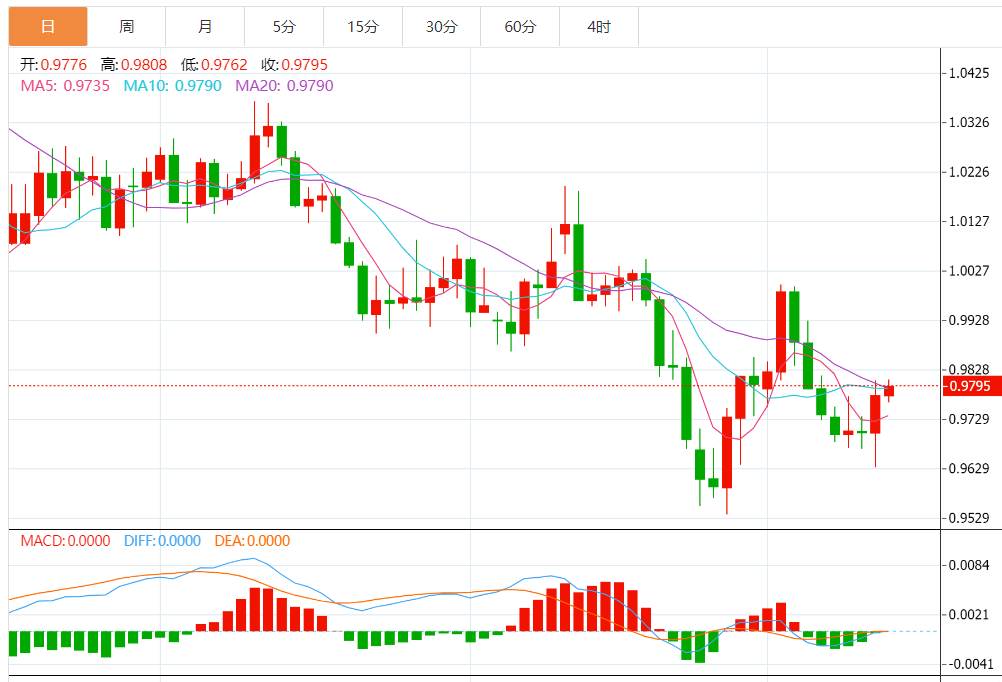The image size is (1002, 682).
Task: Click the 1.0425 price axis label
Action: click(x=969, y=73)
